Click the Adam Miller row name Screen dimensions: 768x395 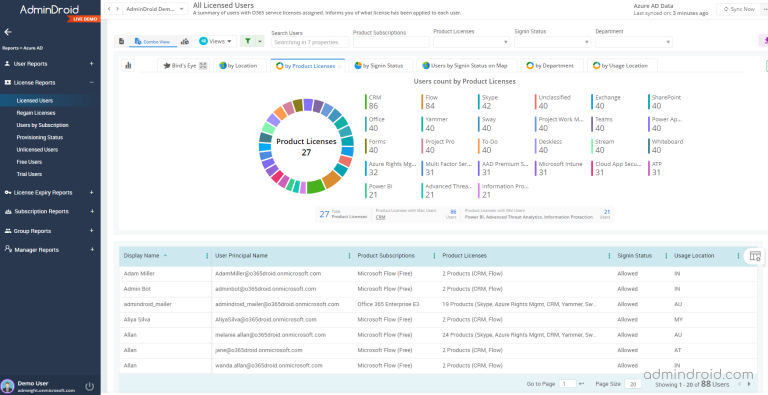pyautogui.click(x=139, y=273)
